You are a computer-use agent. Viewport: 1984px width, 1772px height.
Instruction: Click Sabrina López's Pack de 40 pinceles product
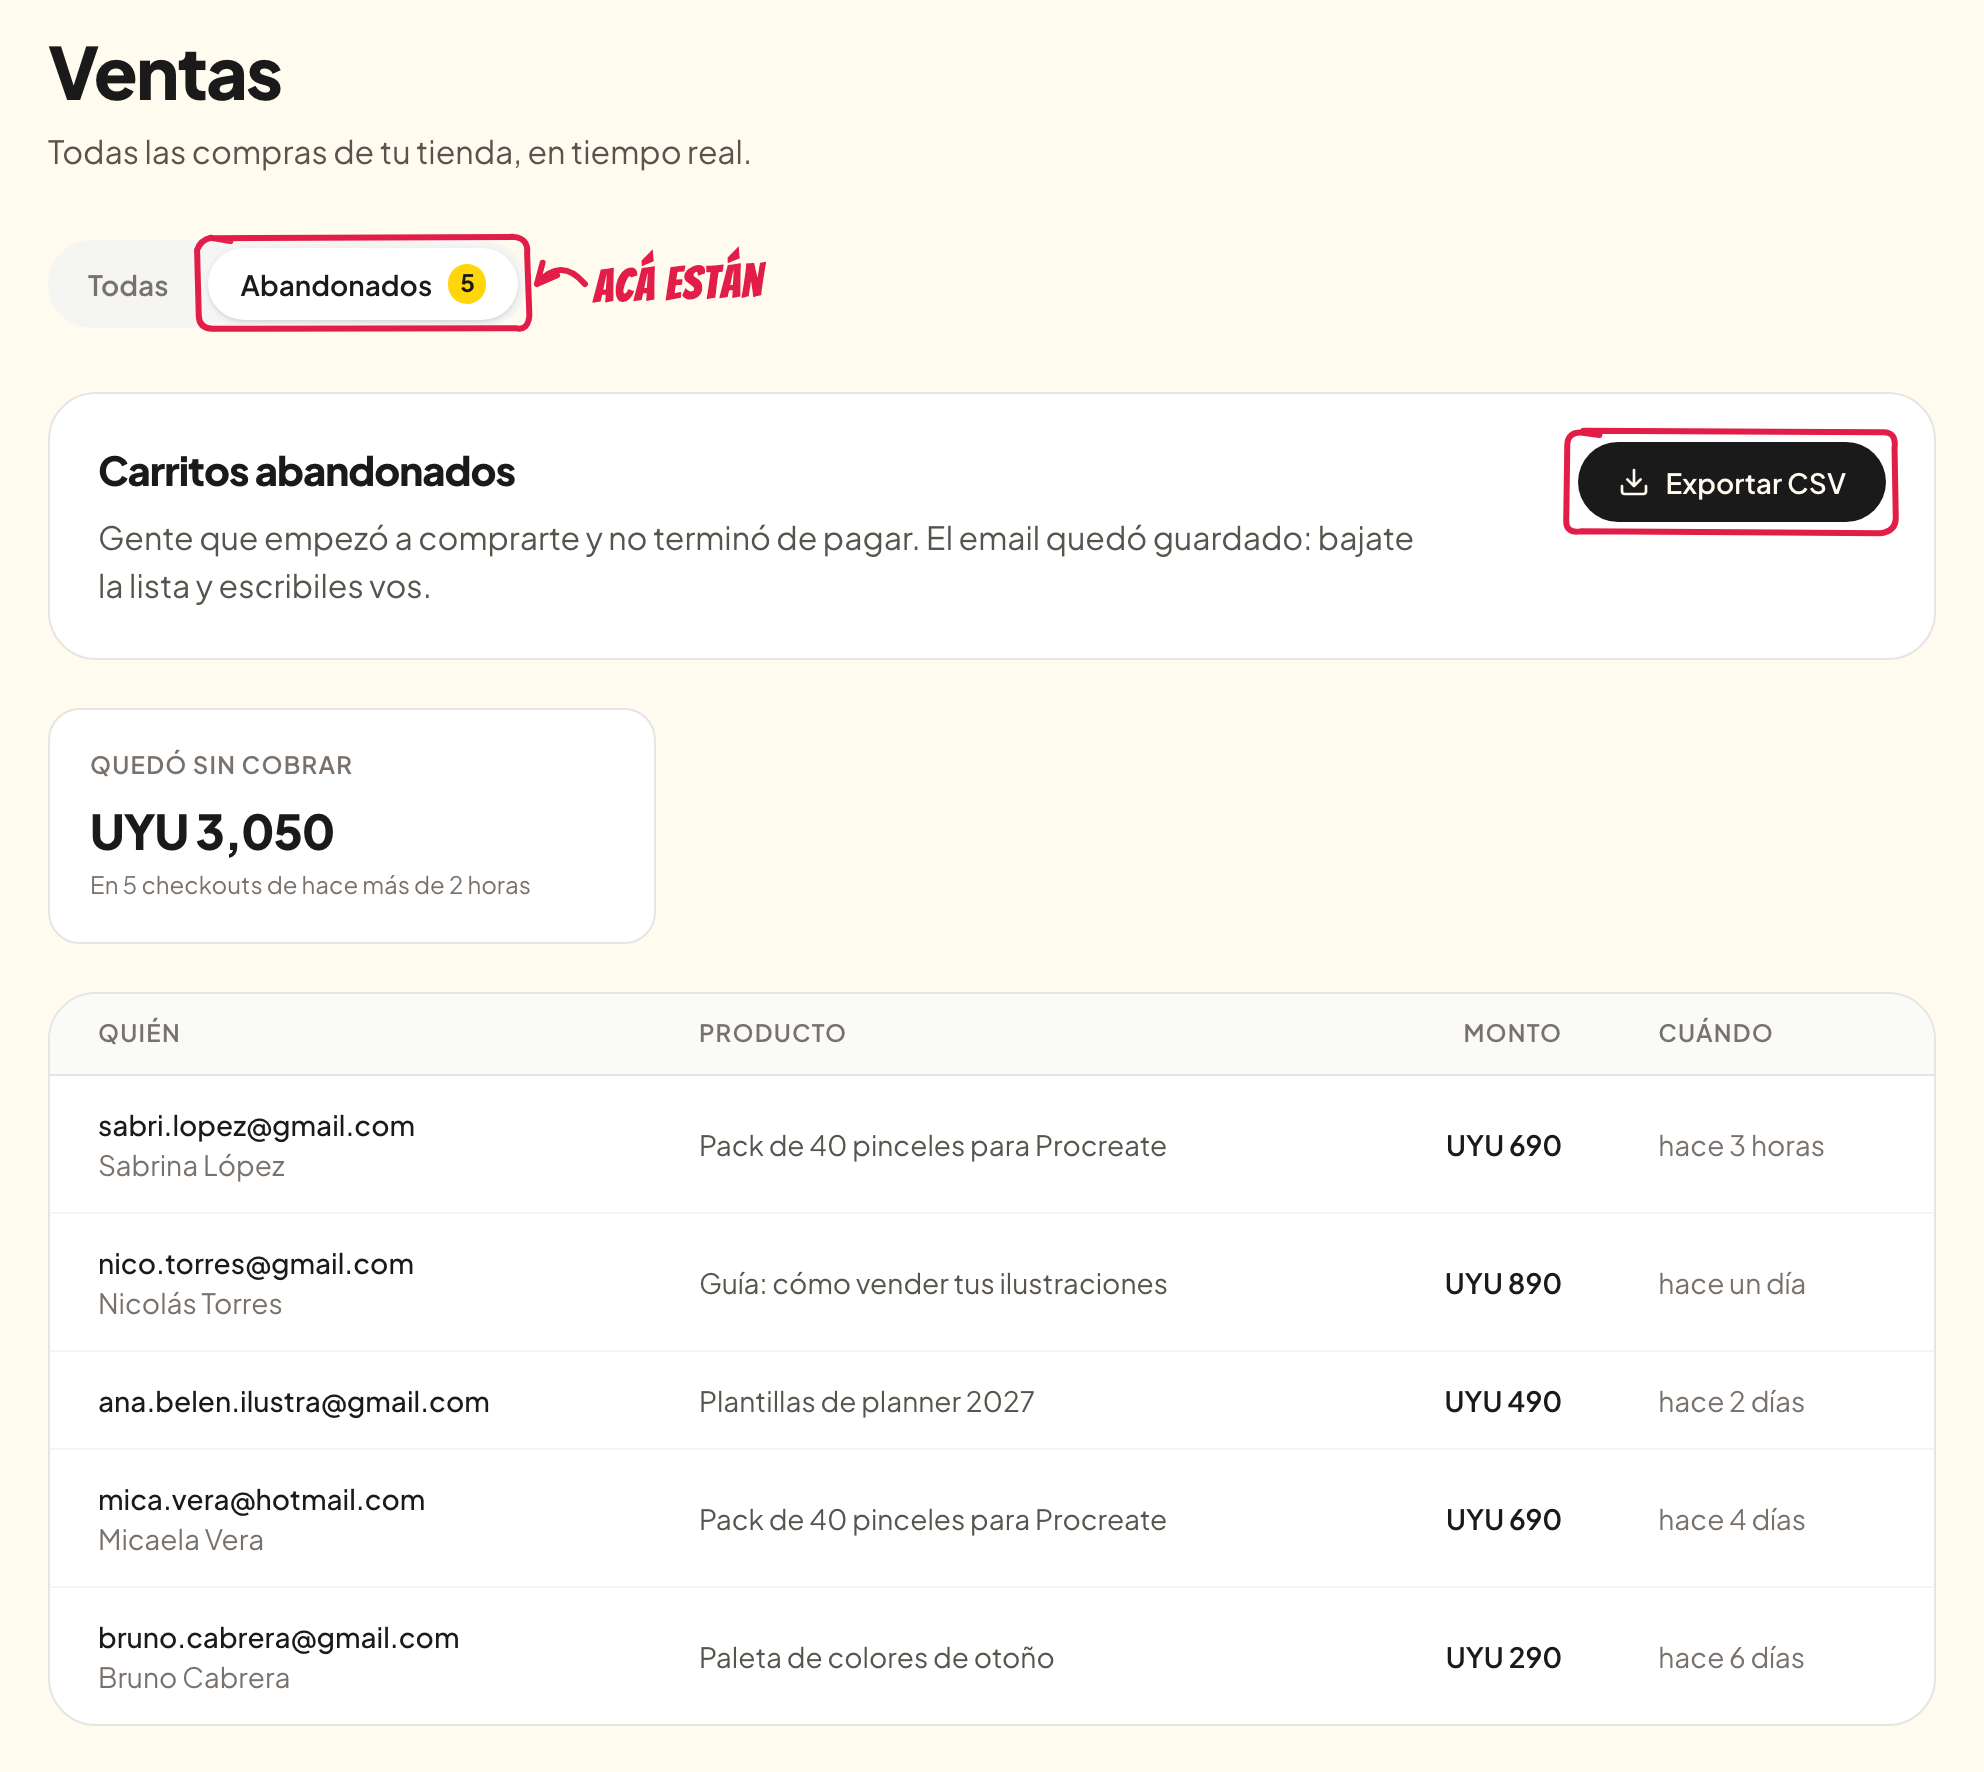[x=933, y=1146]
